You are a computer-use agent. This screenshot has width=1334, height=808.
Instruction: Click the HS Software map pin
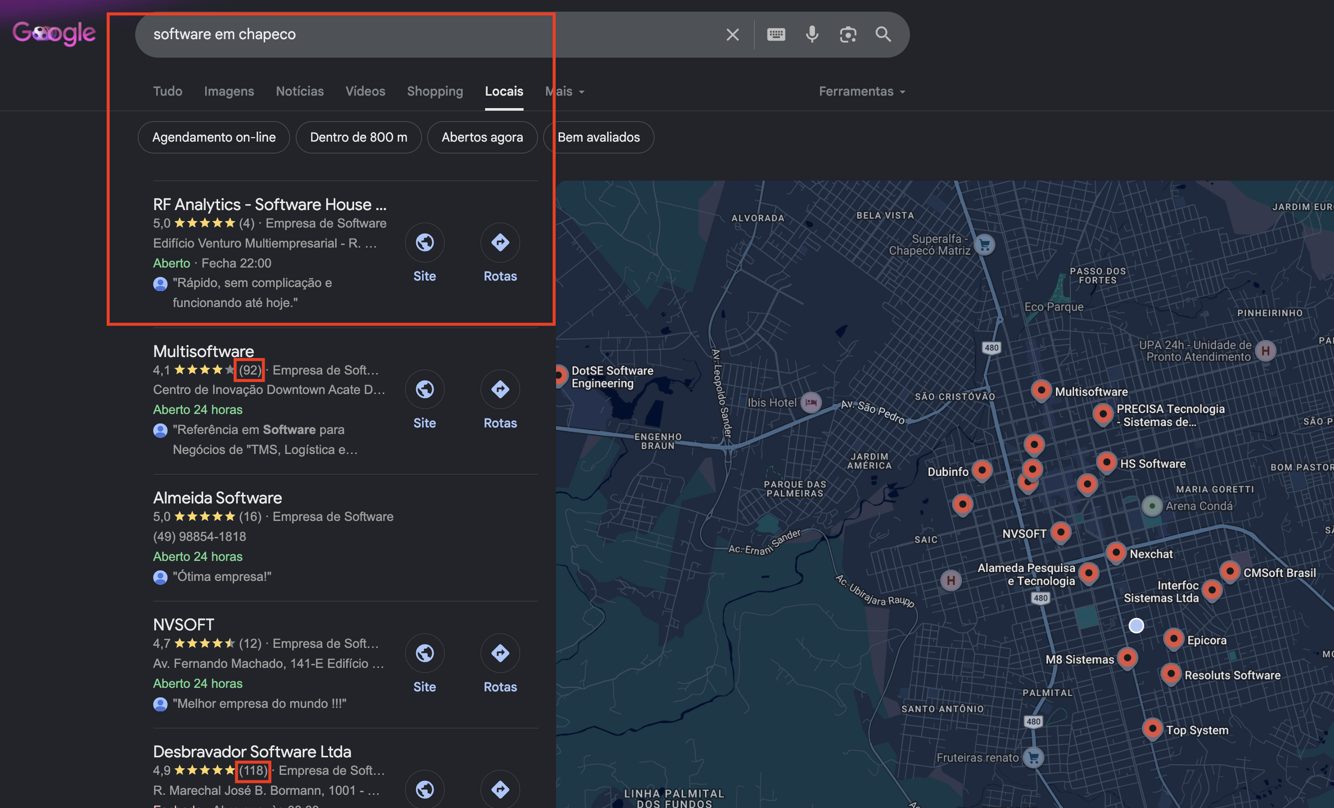click(1106, 462)
